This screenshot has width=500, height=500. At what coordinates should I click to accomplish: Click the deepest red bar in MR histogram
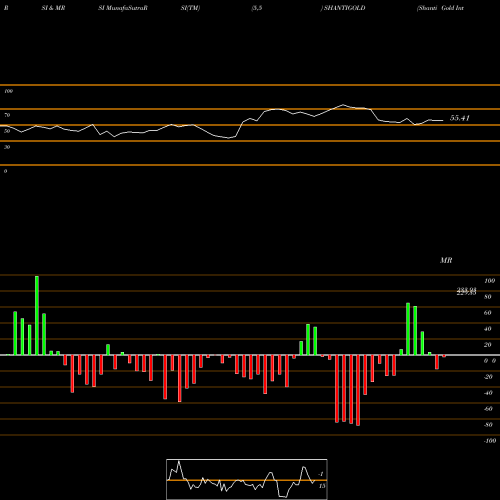pos(358,390)
